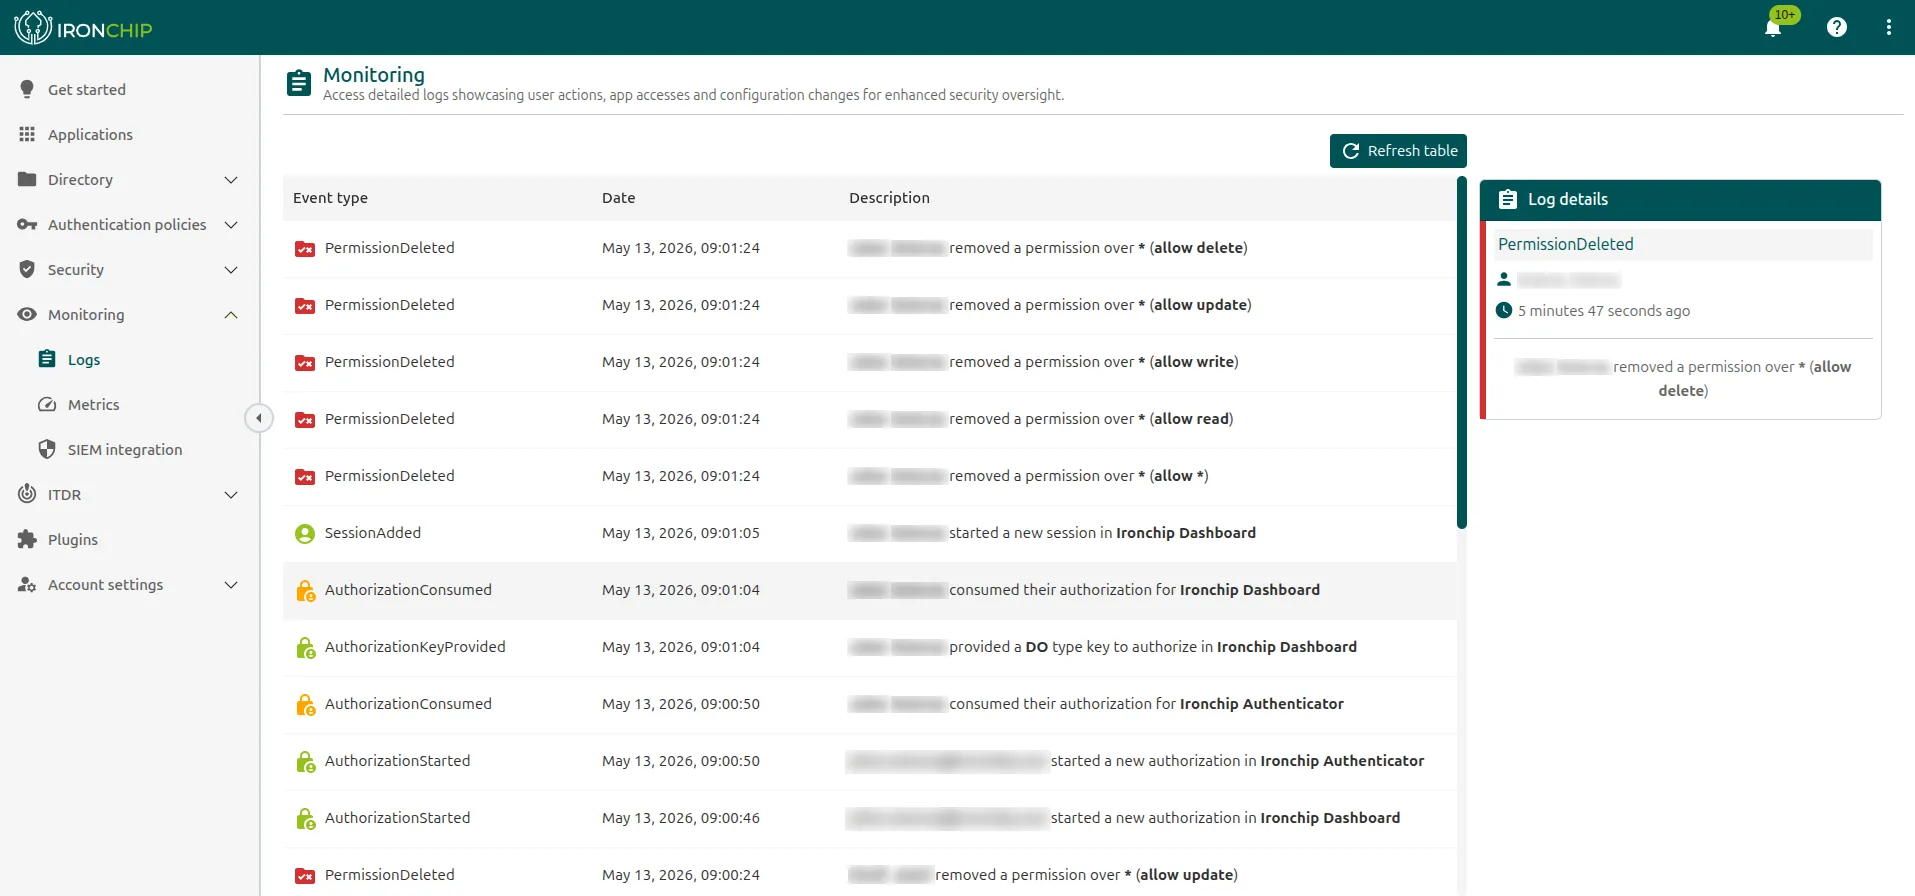Click the Get started lightbulb icon

pos(27,89)
